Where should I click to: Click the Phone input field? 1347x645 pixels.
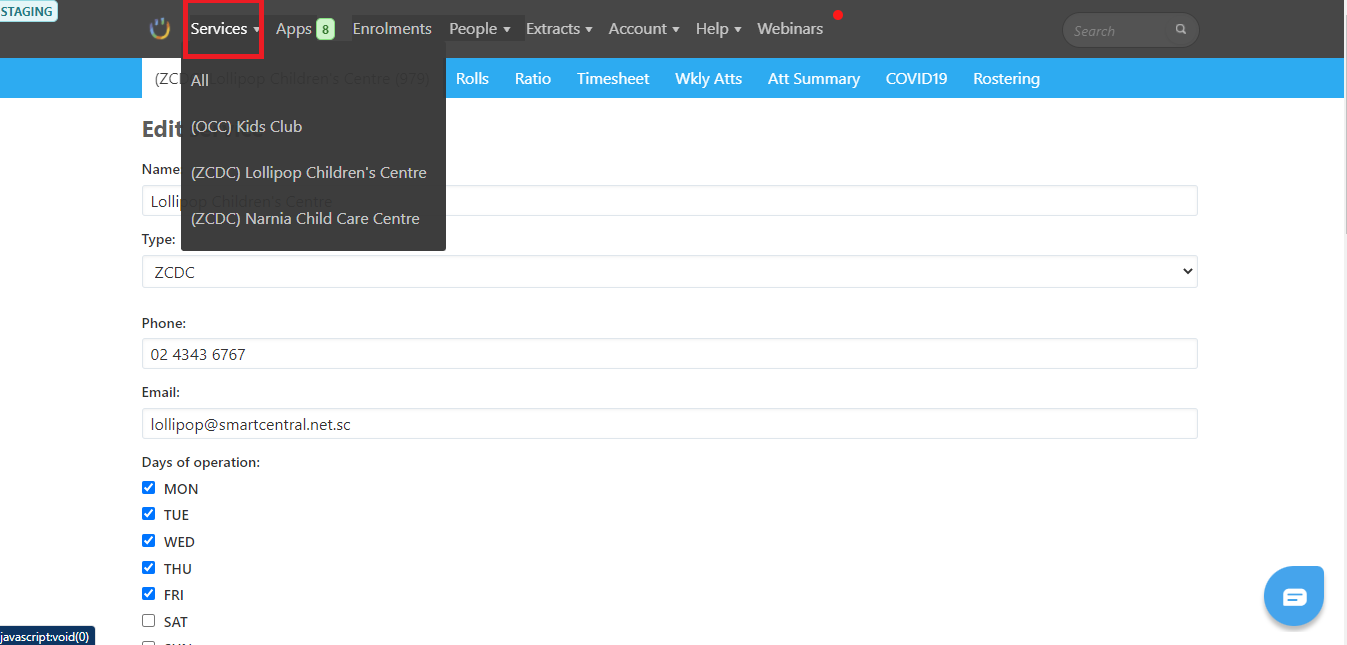(670, 354)
